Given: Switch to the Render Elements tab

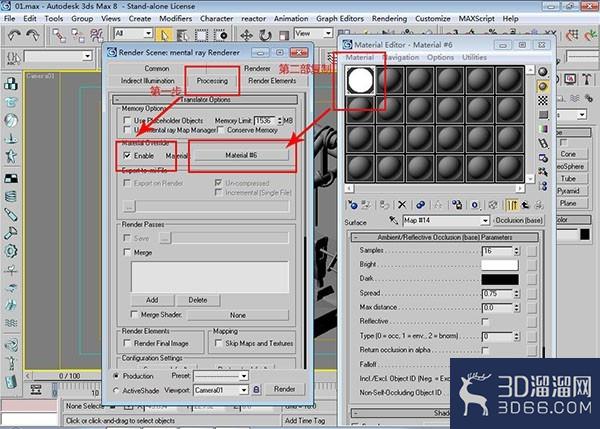Looking at the screenshot, I should [x=272, y=81].
